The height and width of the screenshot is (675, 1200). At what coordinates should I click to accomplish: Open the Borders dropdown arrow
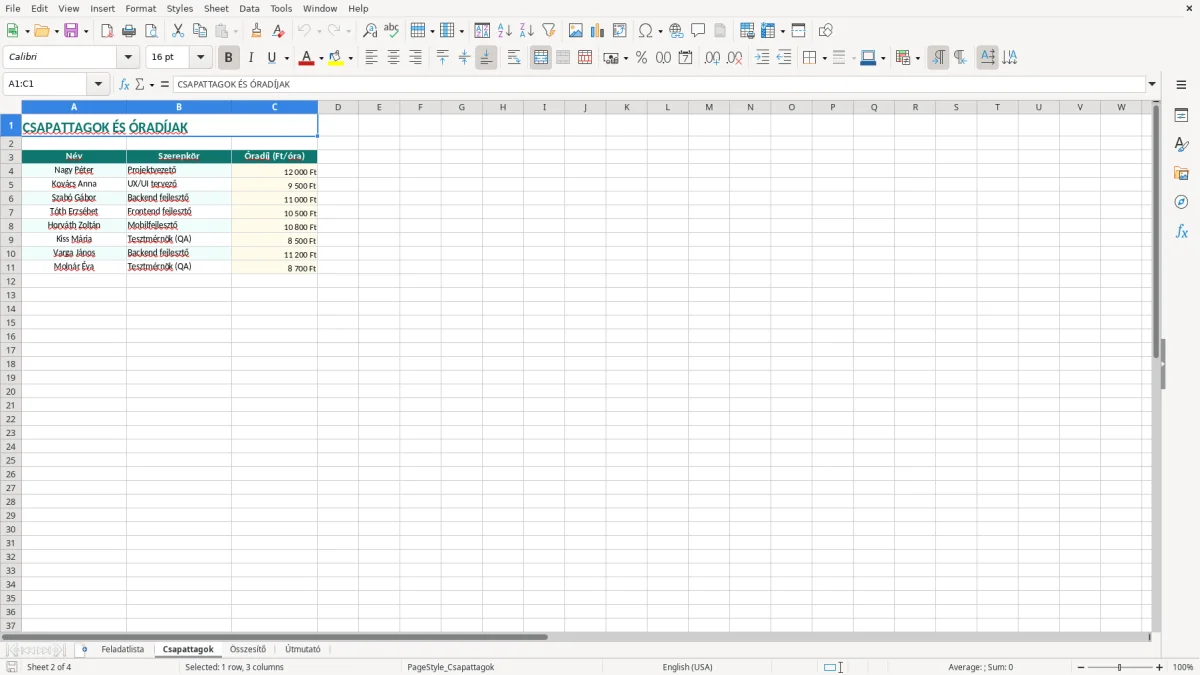(x=824, y=59)
